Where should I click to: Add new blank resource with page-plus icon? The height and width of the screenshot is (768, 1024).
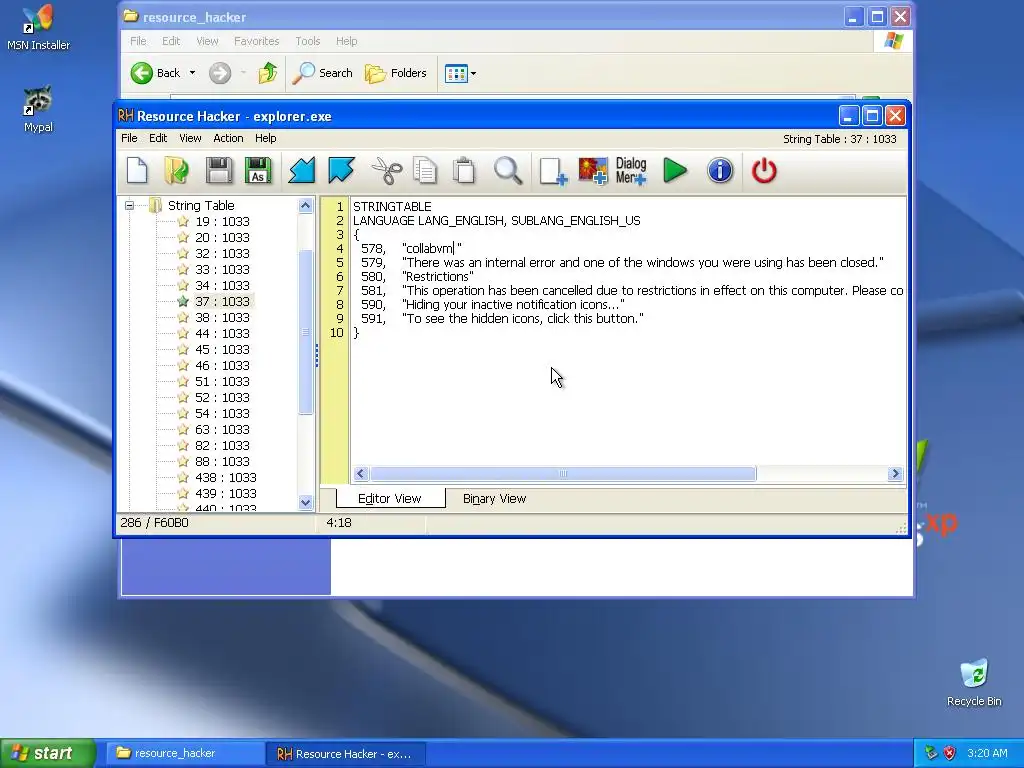coord(553,171)
